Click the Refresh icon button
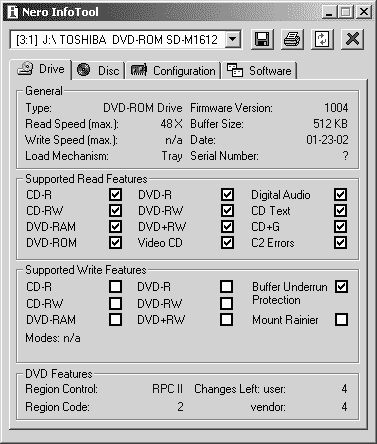377x444 pixels. click(x=322, y=39)
